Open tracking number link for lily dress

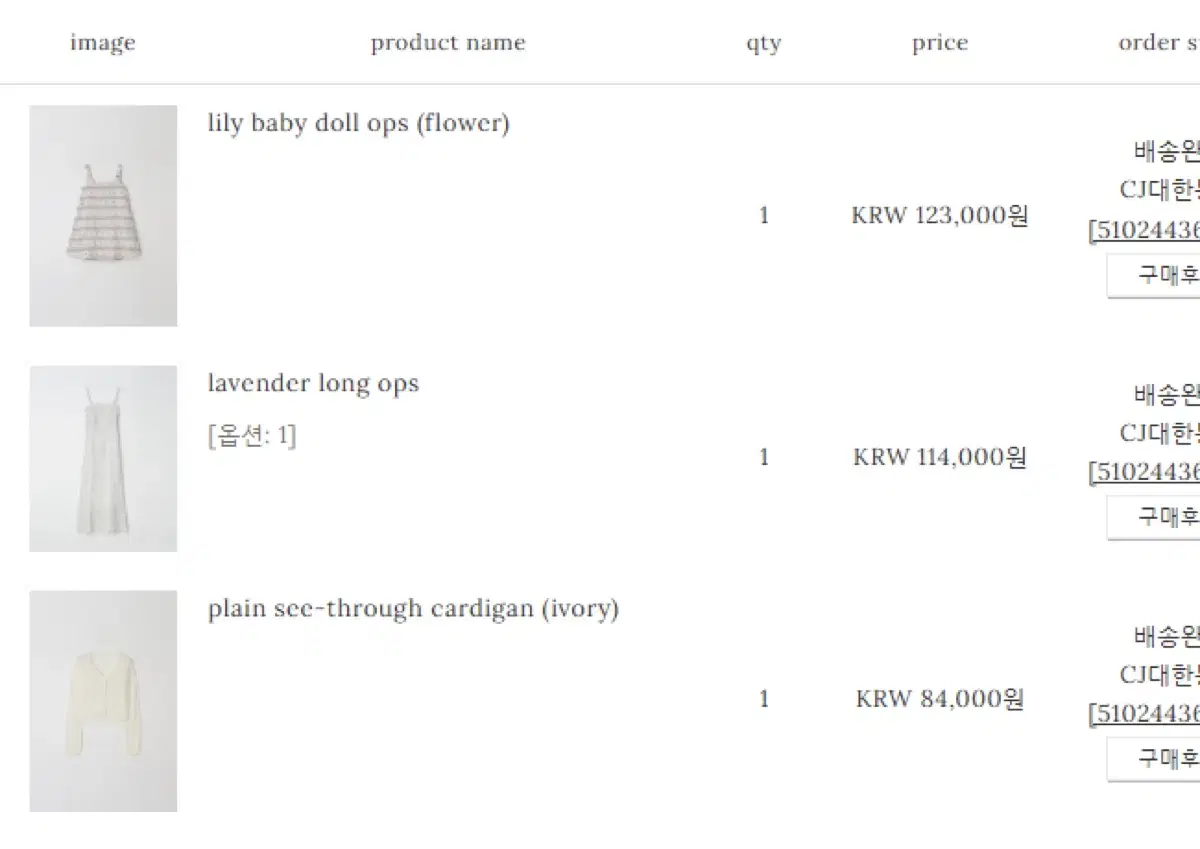pos(1144,230)
